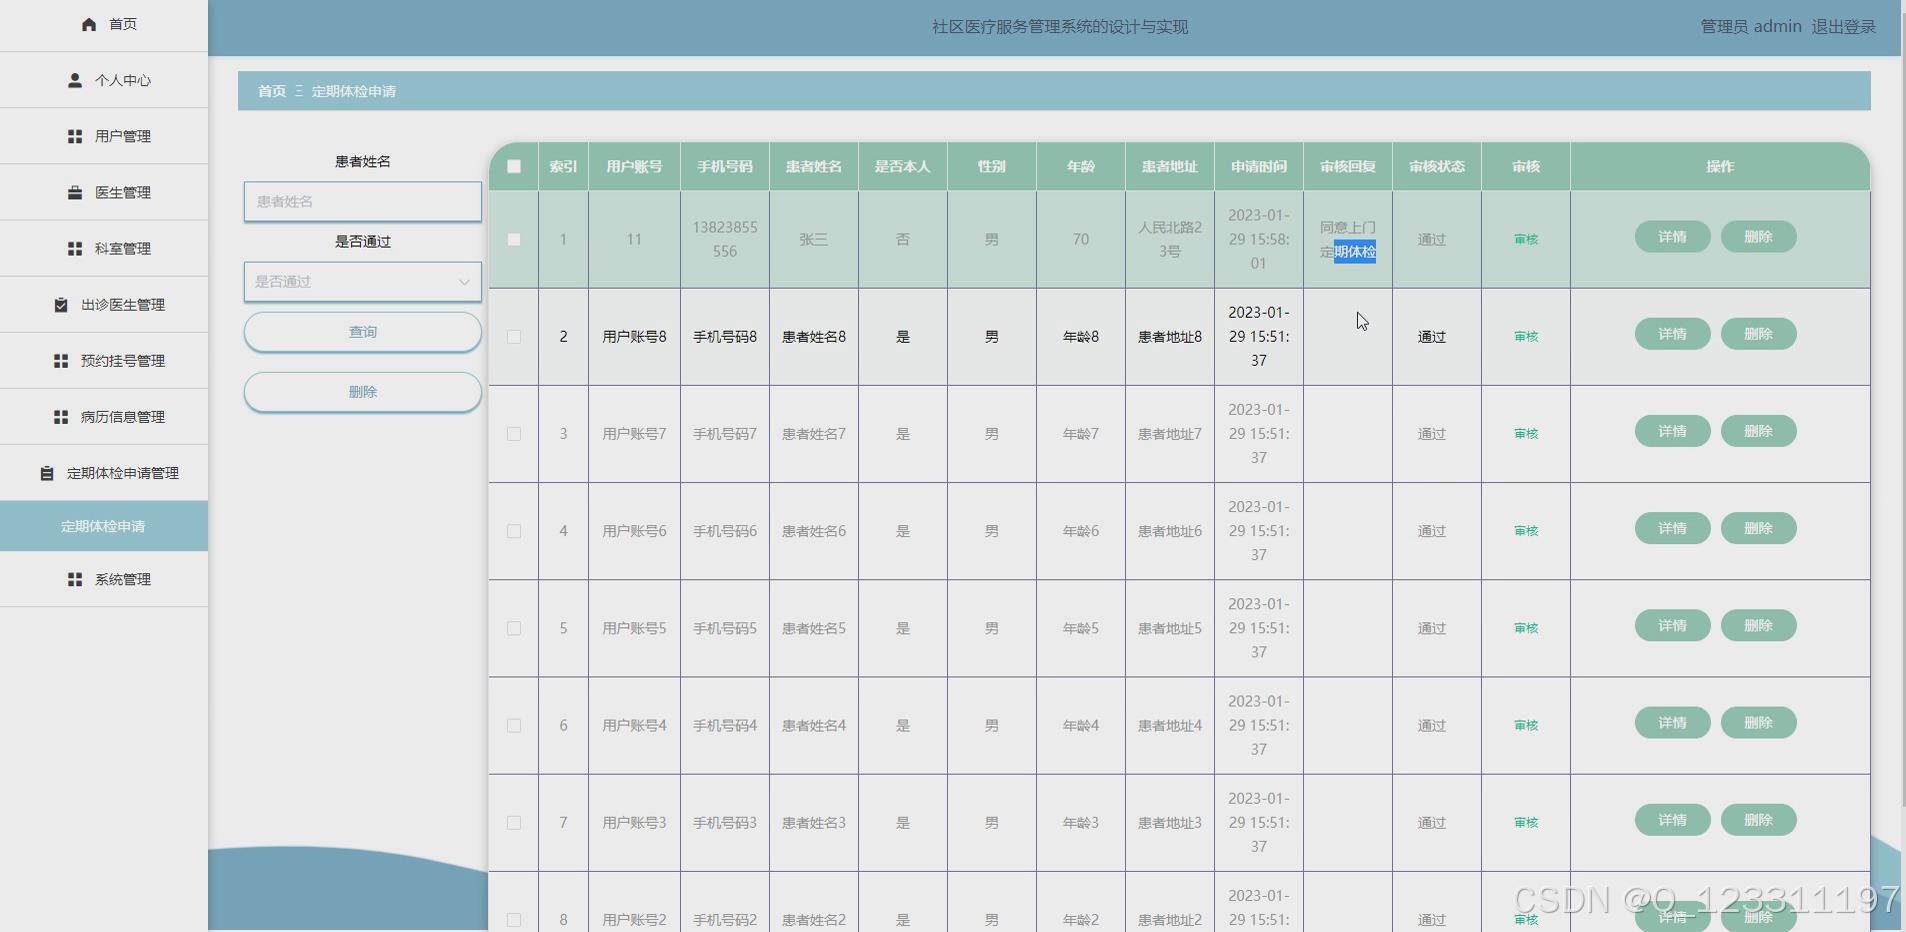Click the 申请时间 column header
The image size is (1906, 932).
tap(1259, 167)
